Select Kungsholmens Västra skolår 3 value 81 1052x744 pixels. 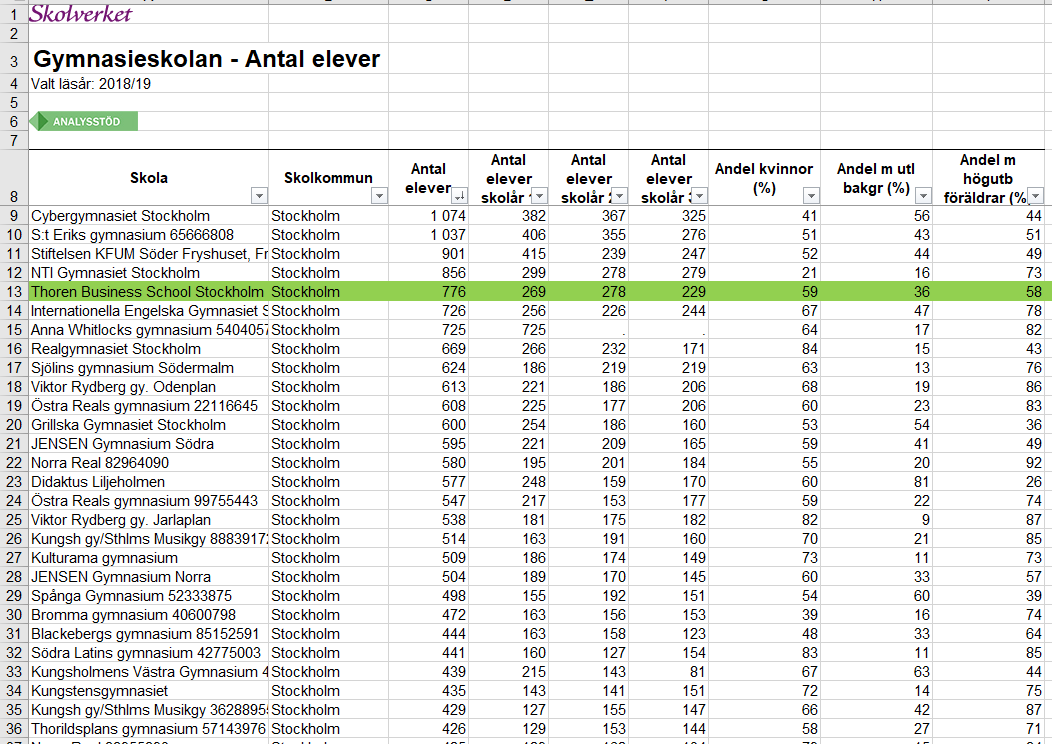tap(668, 672)
